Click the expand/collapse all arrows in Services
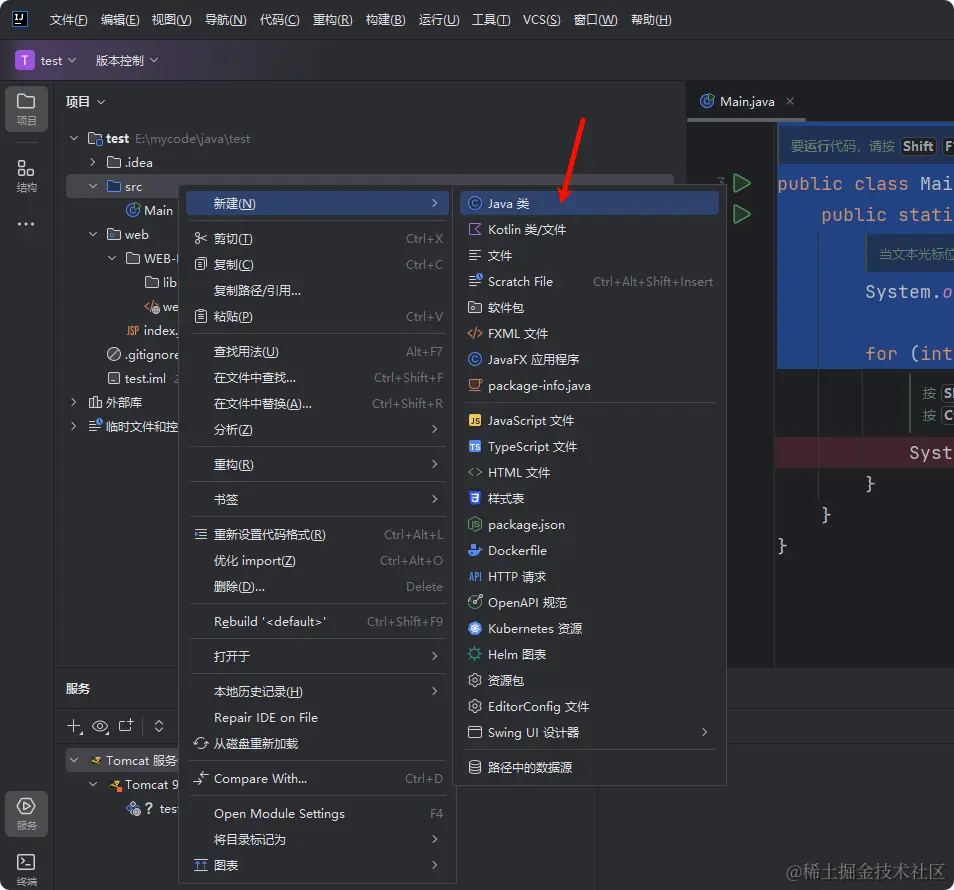954x890 pixels. click(x=159, y=726)
